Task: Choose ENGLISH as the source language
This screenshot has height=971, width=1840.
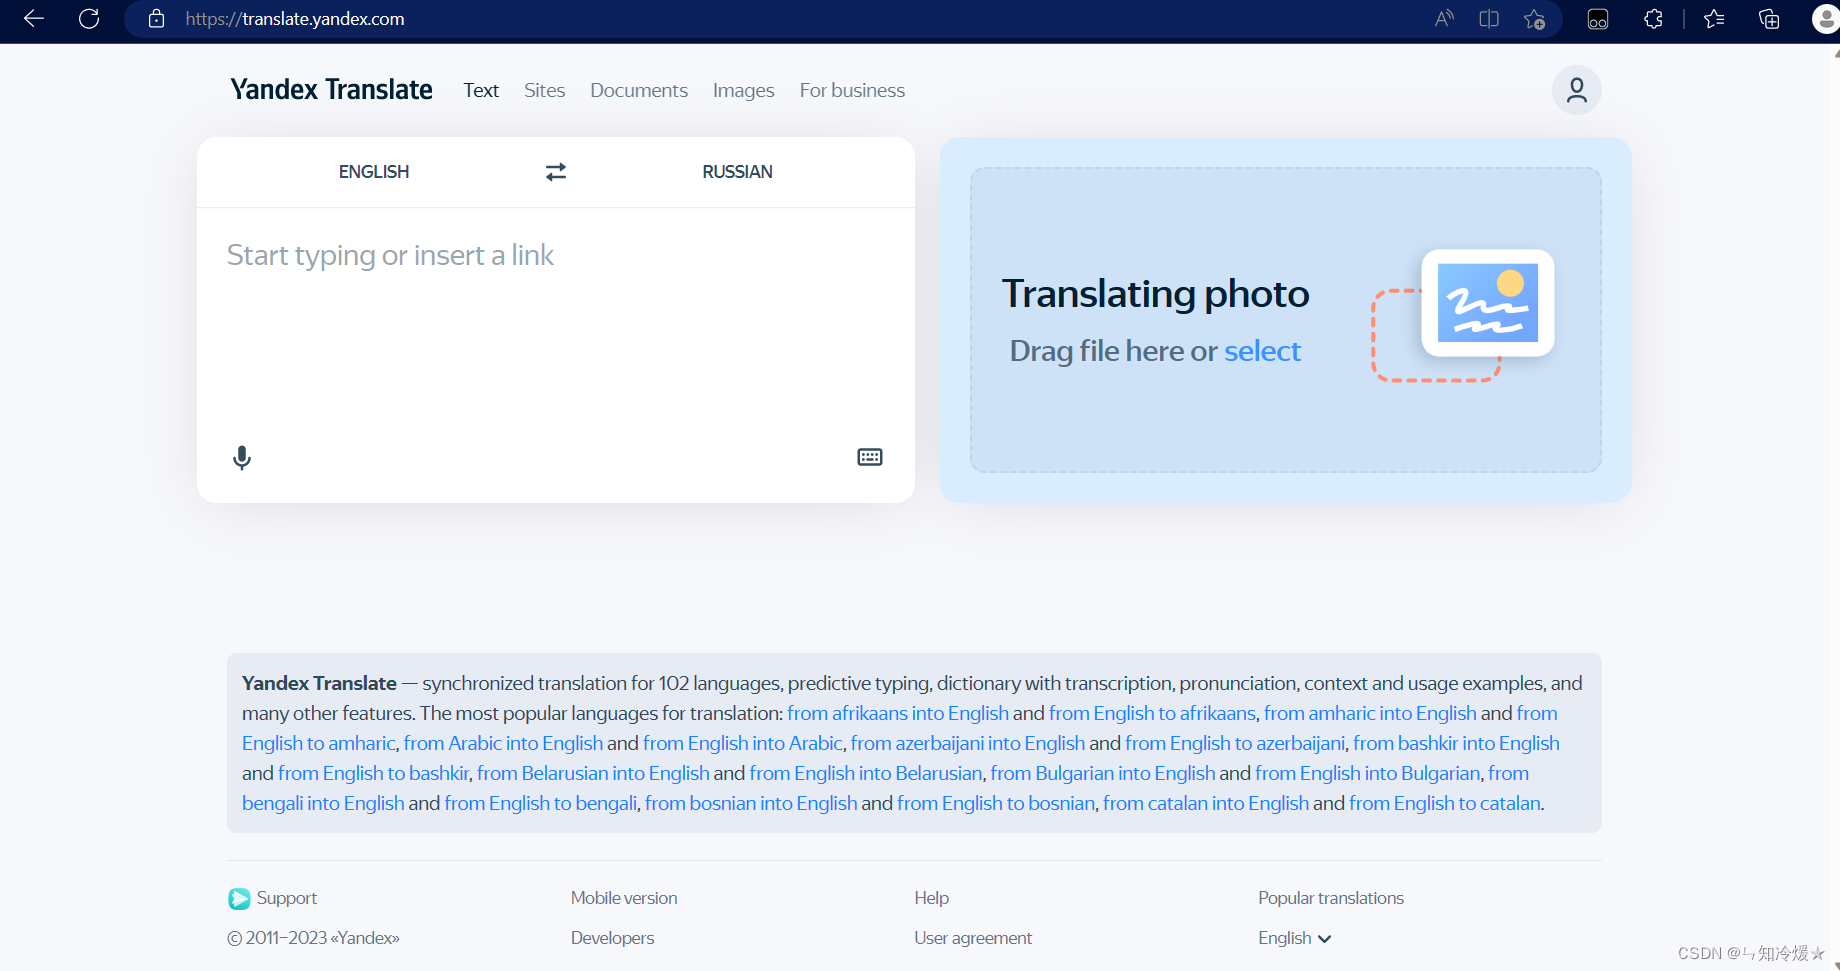Action: [x=374, y=172]
